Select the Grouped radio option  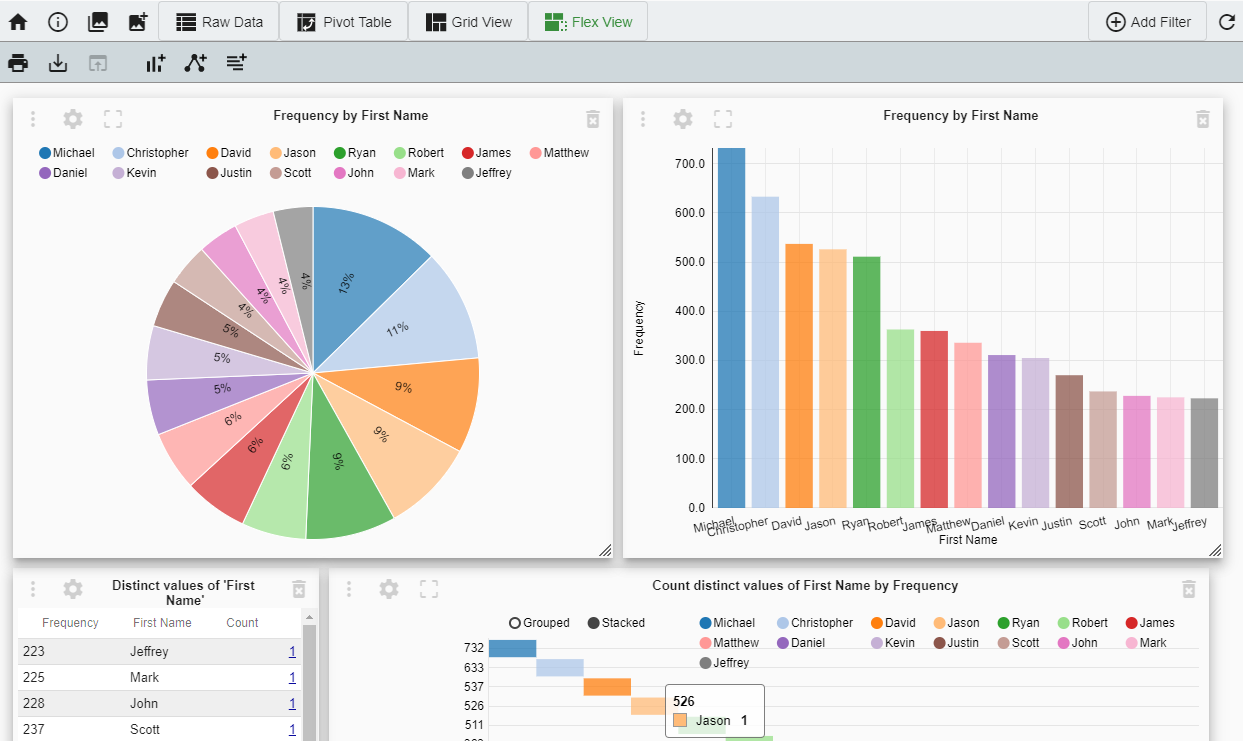pos(539,623)
